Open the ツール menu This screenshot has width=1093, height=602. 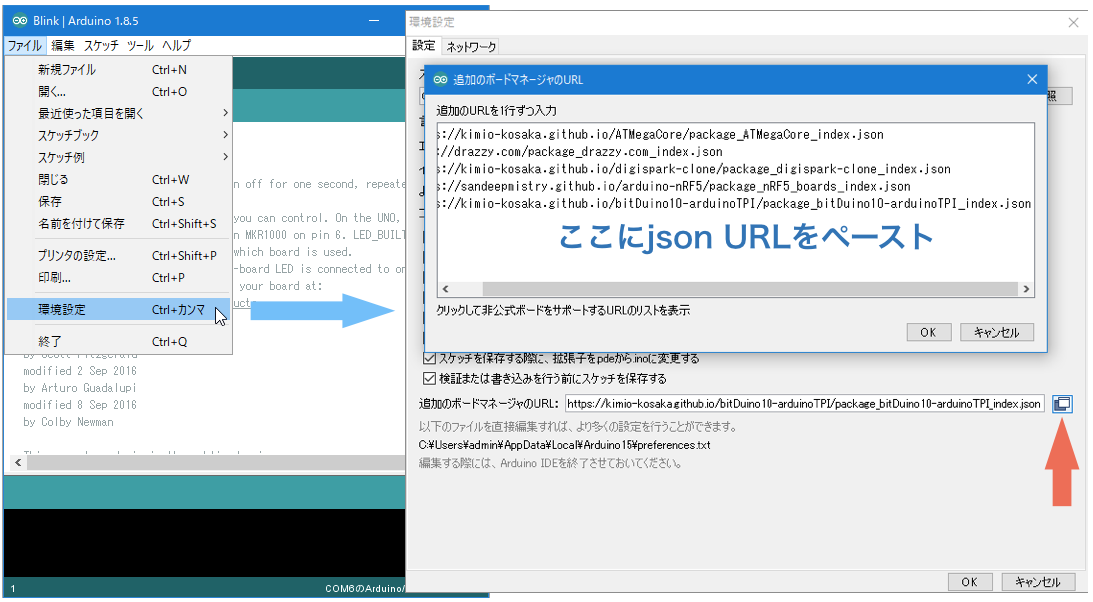coord(140,45)
